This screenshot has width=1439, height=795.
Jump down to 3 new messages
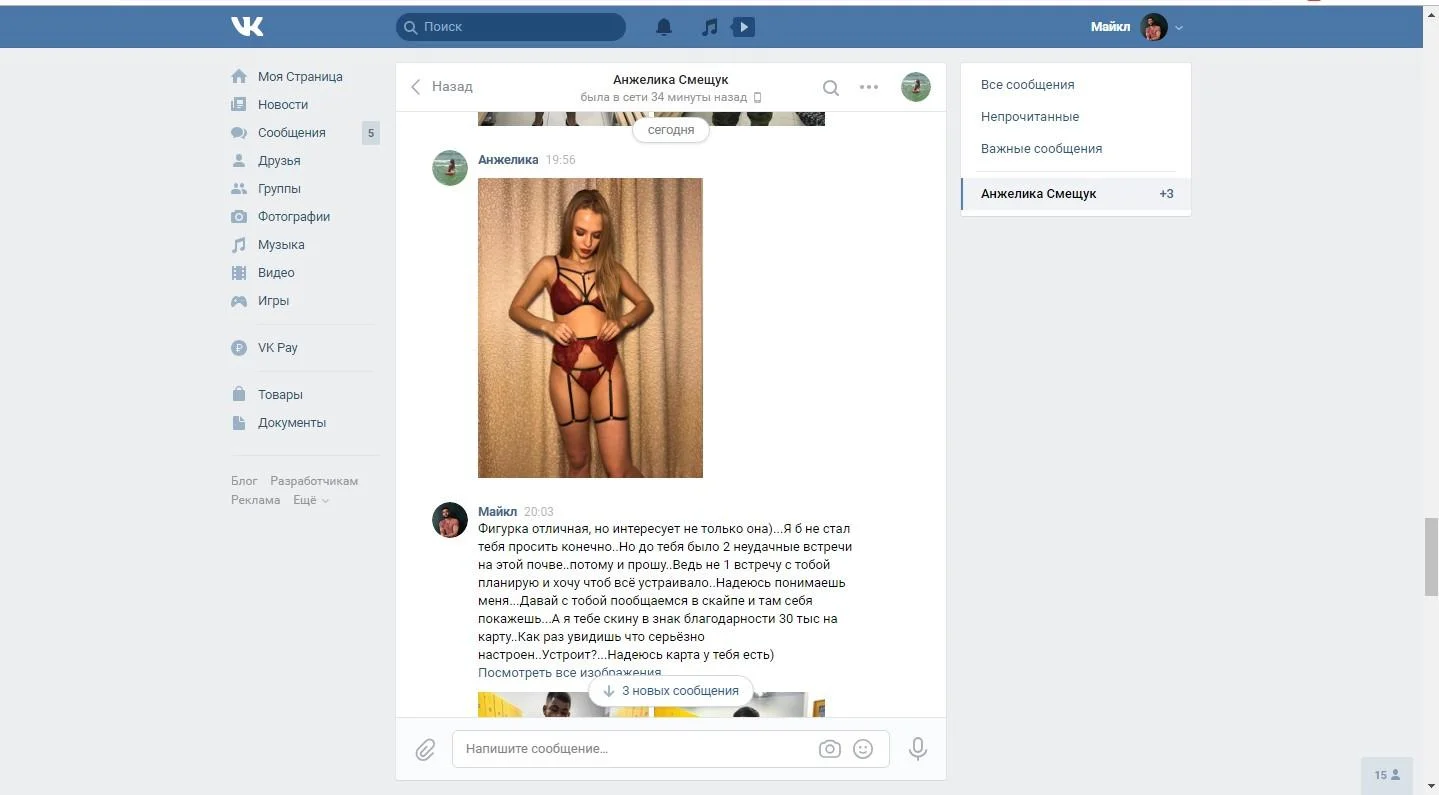coord(670,691)
